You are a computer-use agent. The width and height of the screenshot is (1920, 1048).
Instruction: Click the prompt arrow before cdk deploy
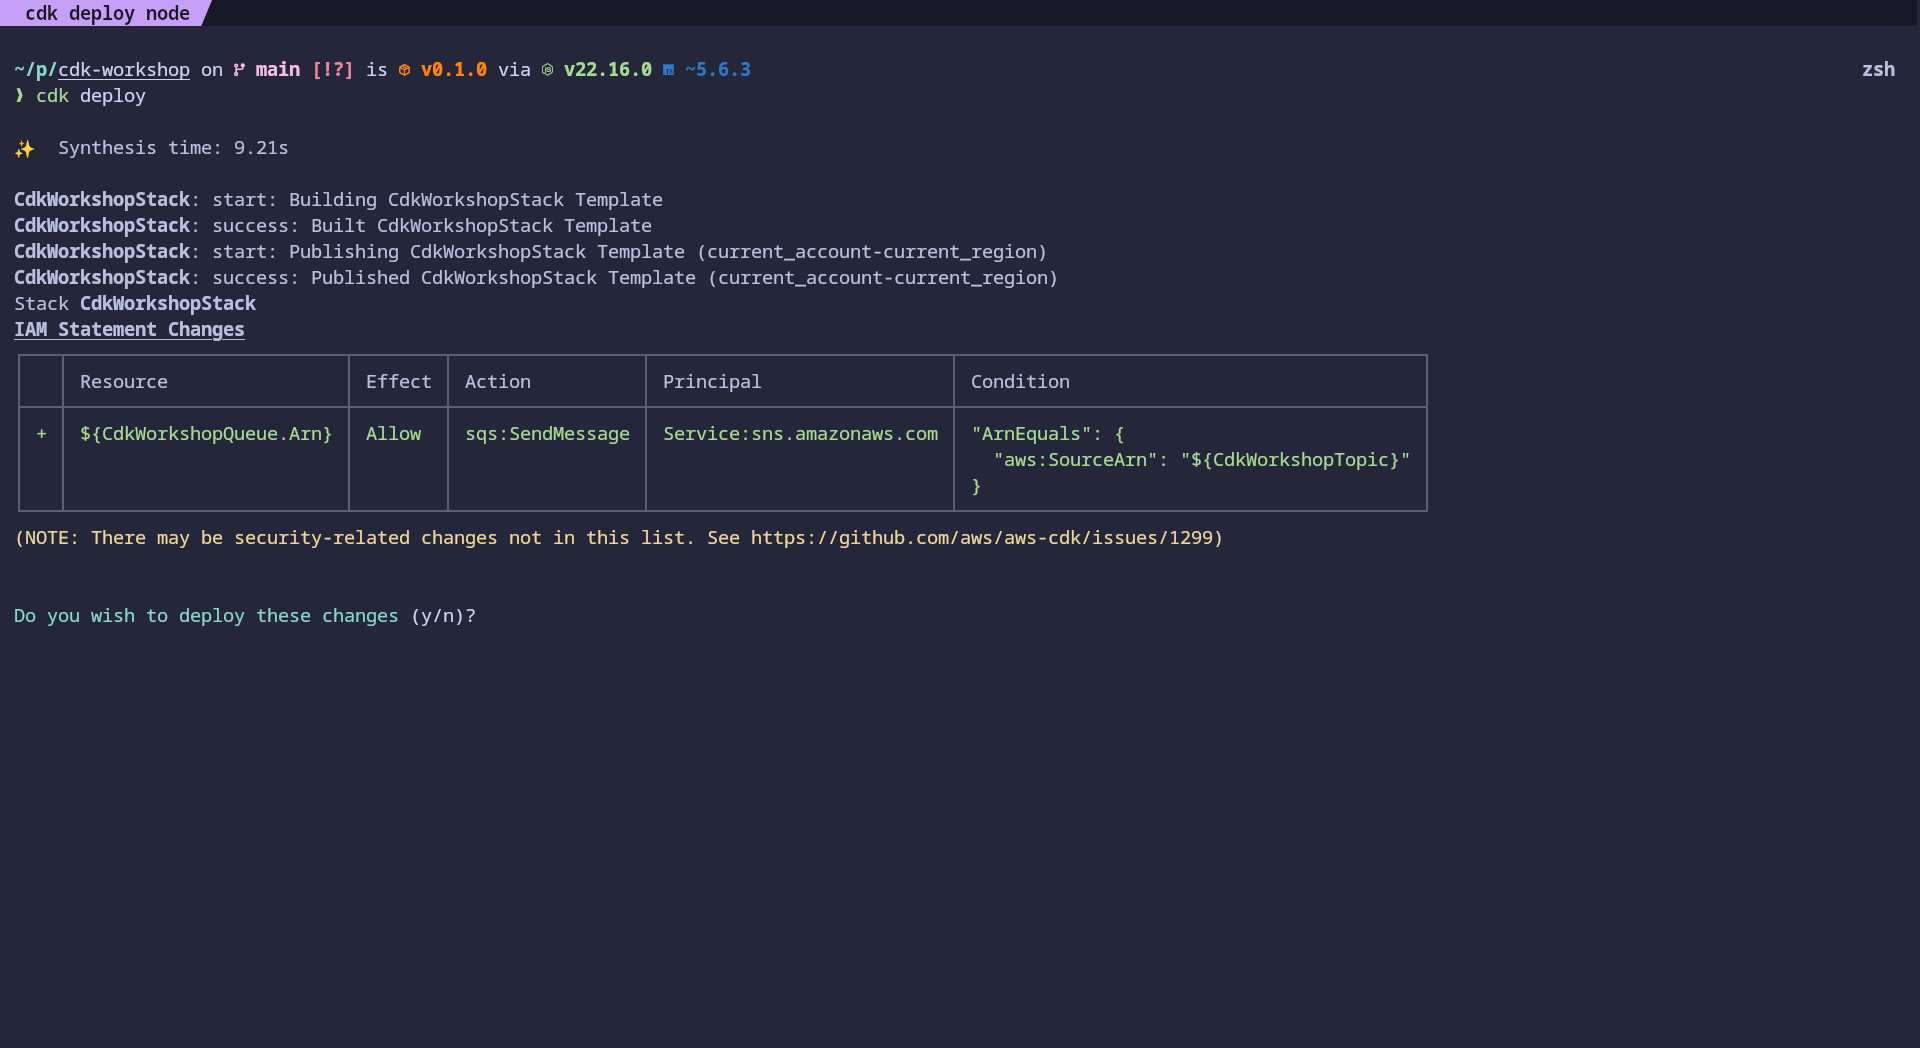click(x=19, y=96)
